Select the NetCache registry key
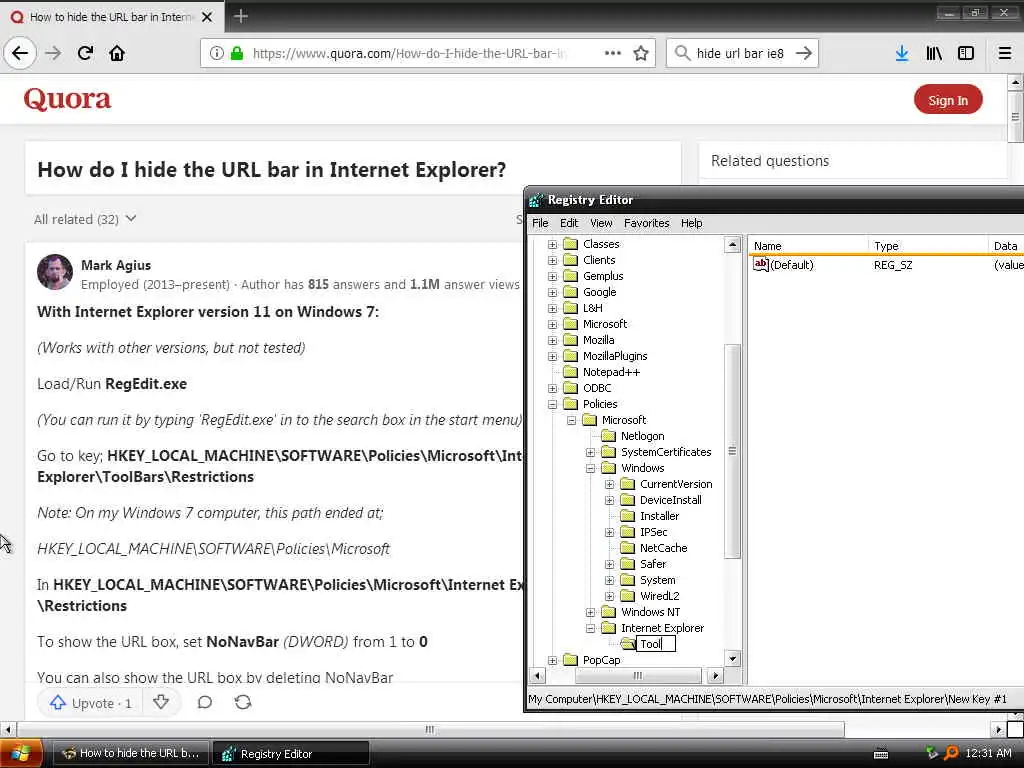The width and height of the screenshot is (1024, 768). pyautogui.click(x=664, y=548)
